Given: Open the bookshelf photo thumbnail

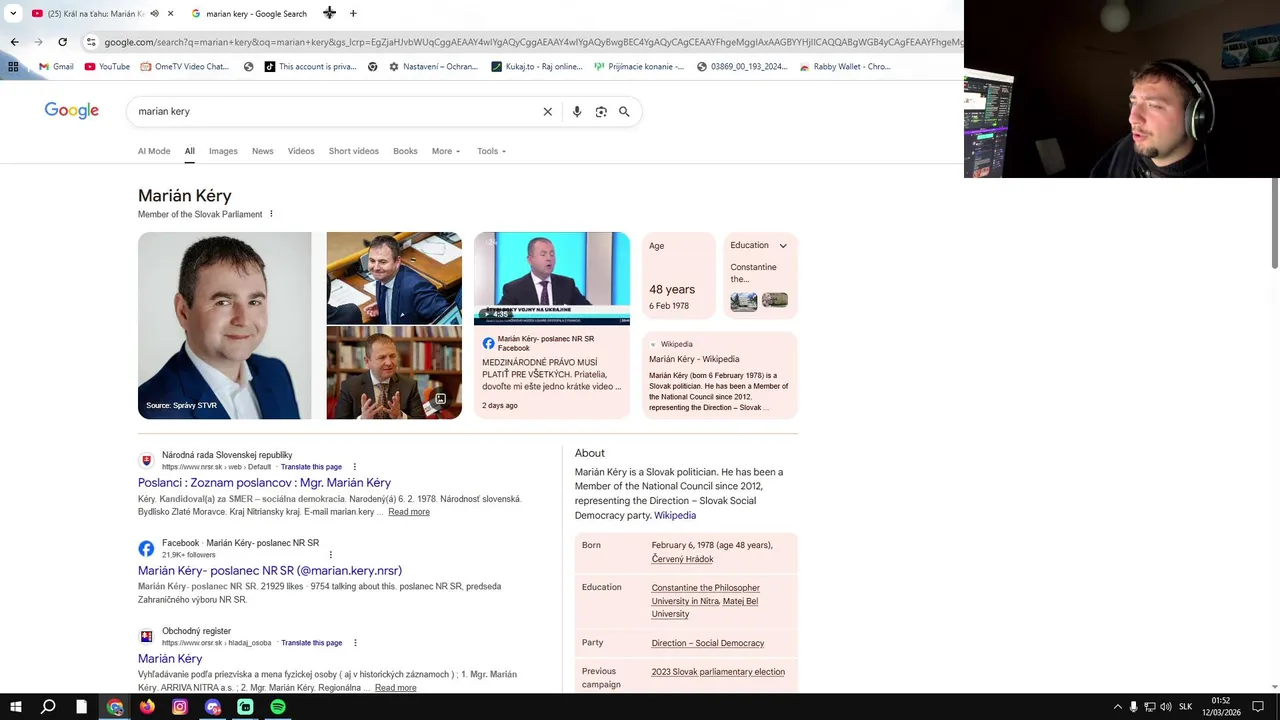Looking at the screenshot, I should pos(394,373).
